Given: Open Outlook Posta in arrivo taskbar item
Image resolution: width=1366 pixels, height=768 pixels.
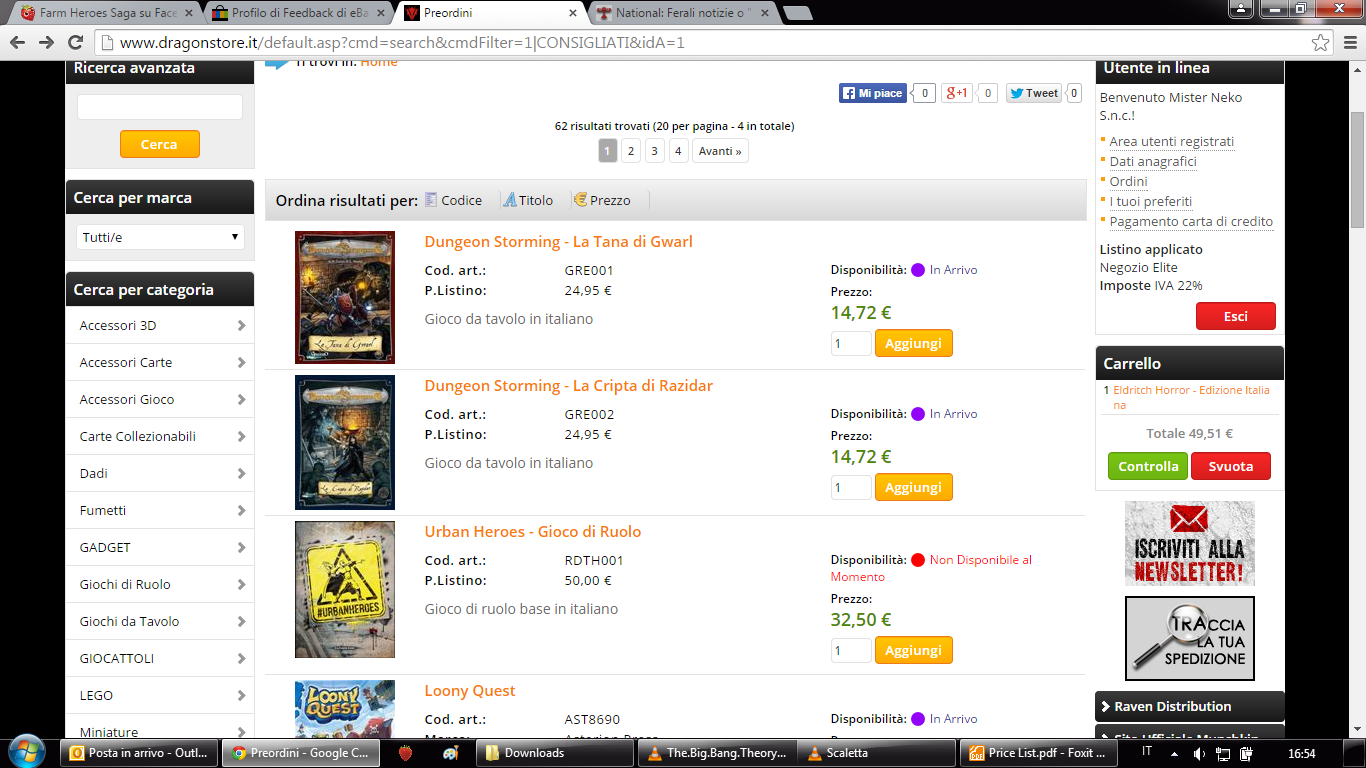Looking at the screenshot, I should 139,753.
